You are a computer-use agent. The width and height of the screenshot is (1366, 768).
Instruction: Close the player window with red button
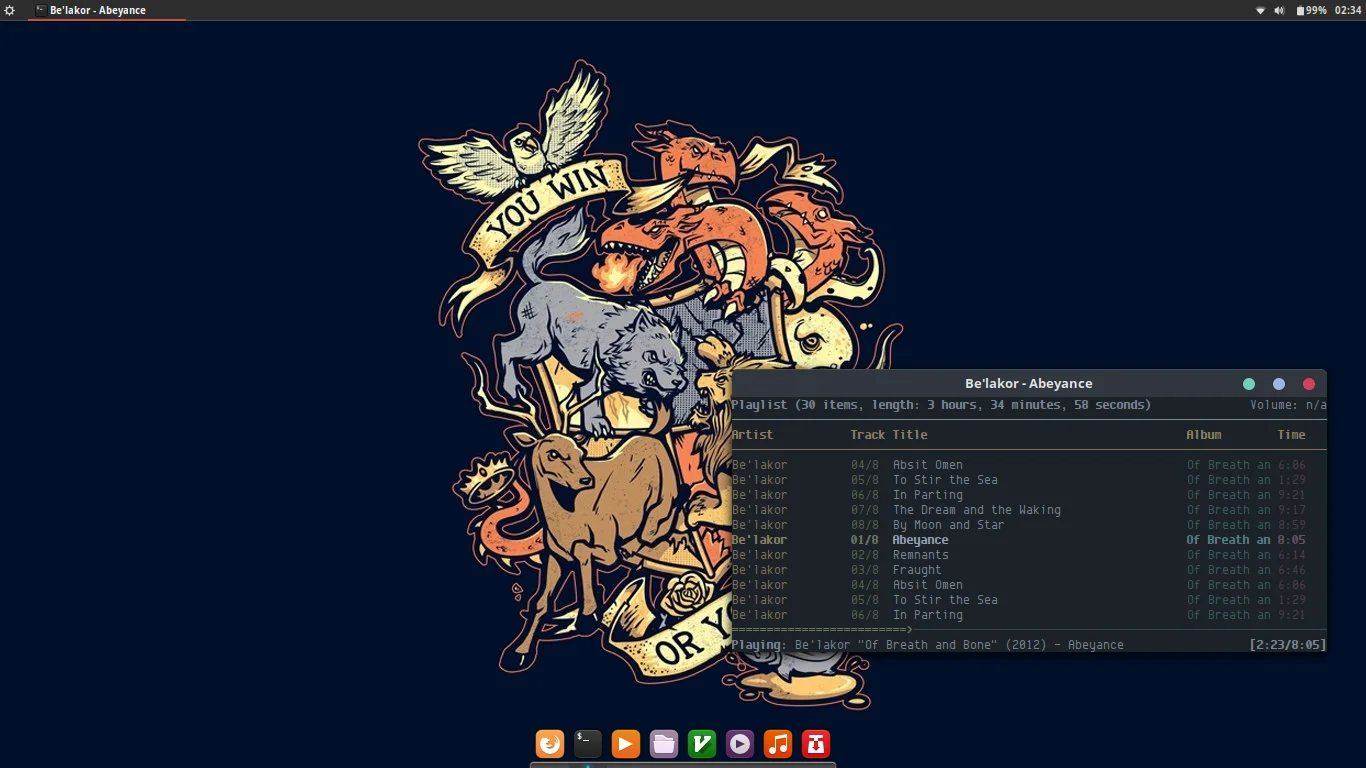point(1309,384)
